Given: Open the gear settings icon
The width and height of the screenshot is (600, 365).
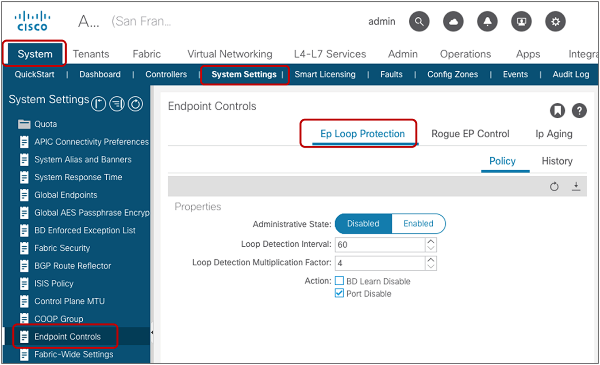Looking at the screenshot, I should pos(555,21).
